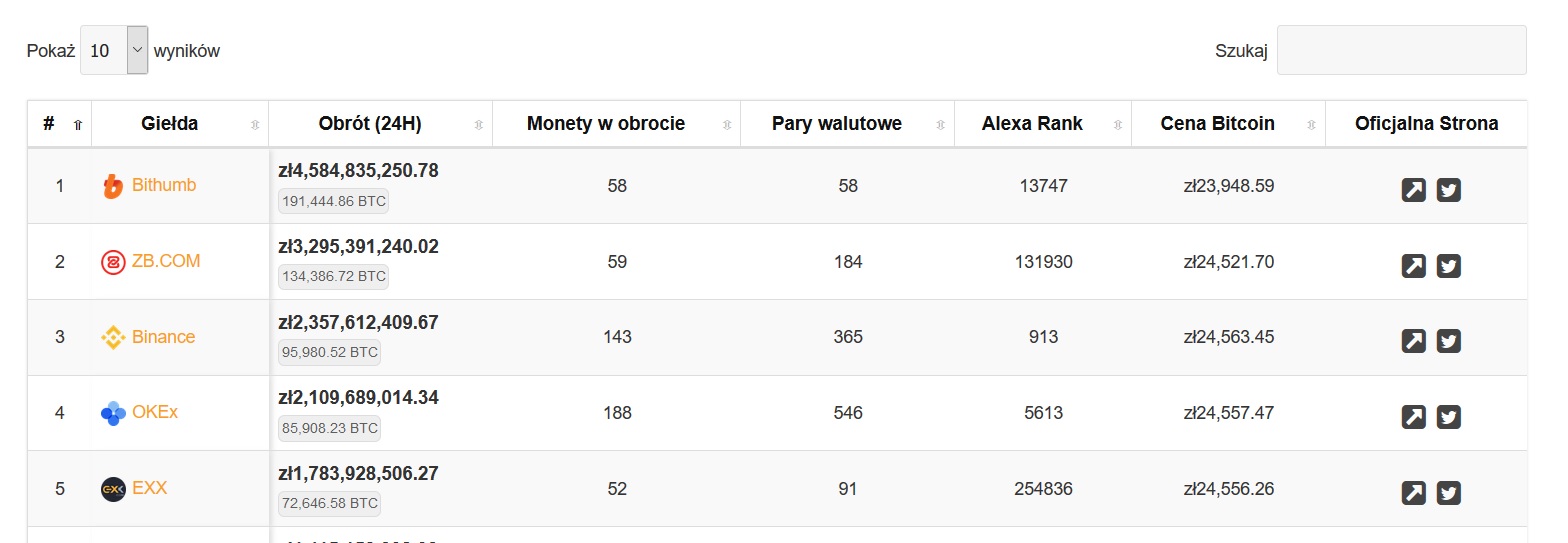The image size is (1568, 543).
Task: Click EXX external website arrow icon
Action: tap(1413, 493)
